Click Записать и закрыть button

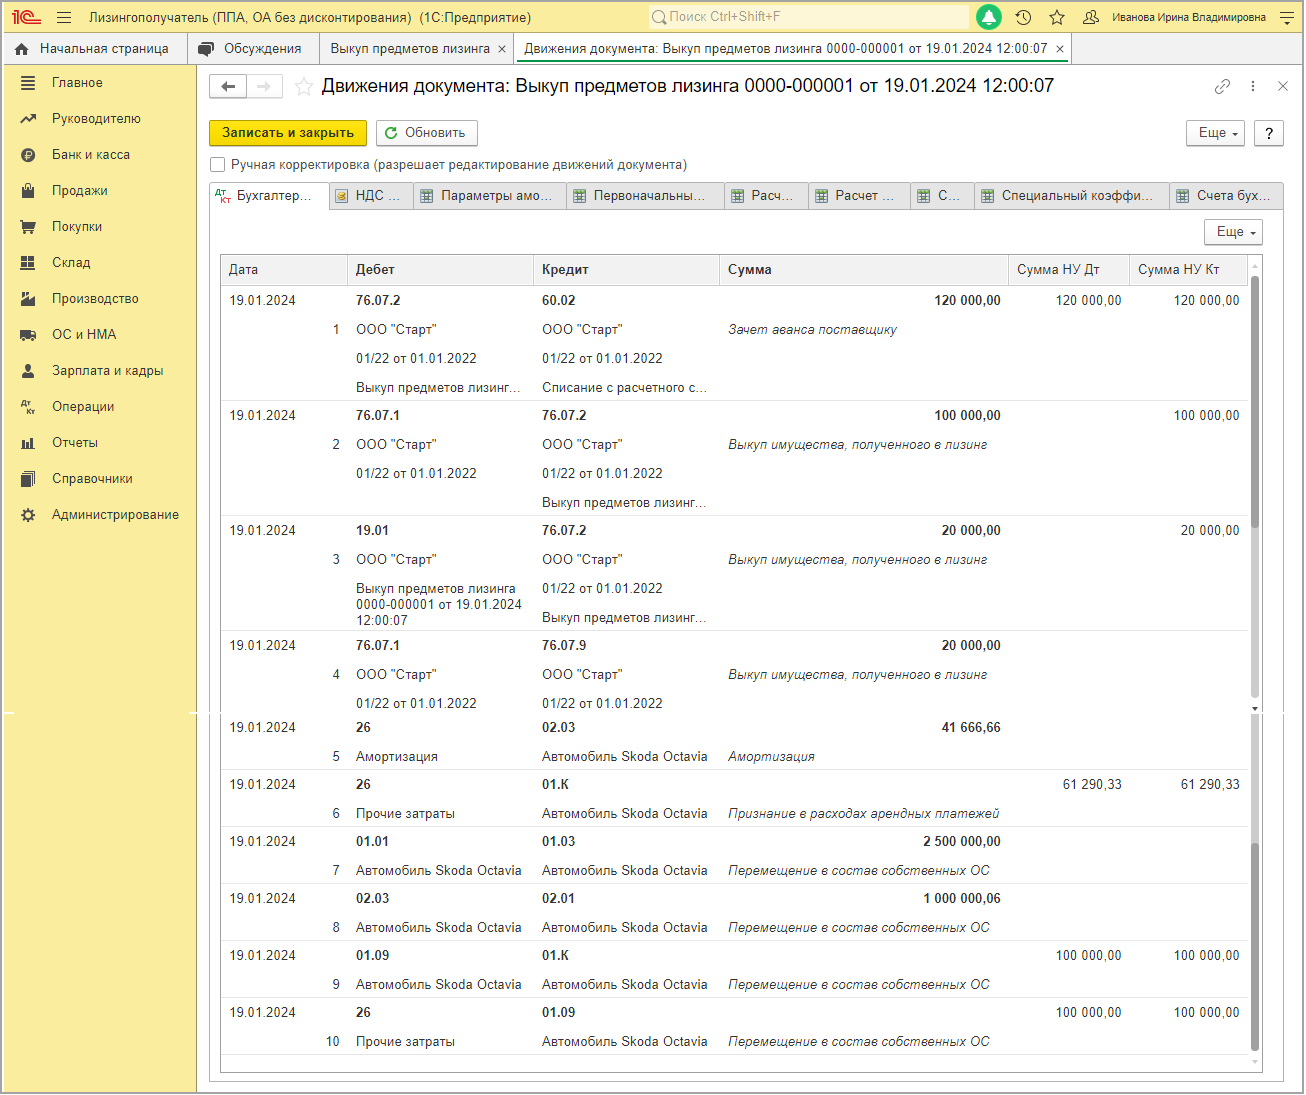288,133
